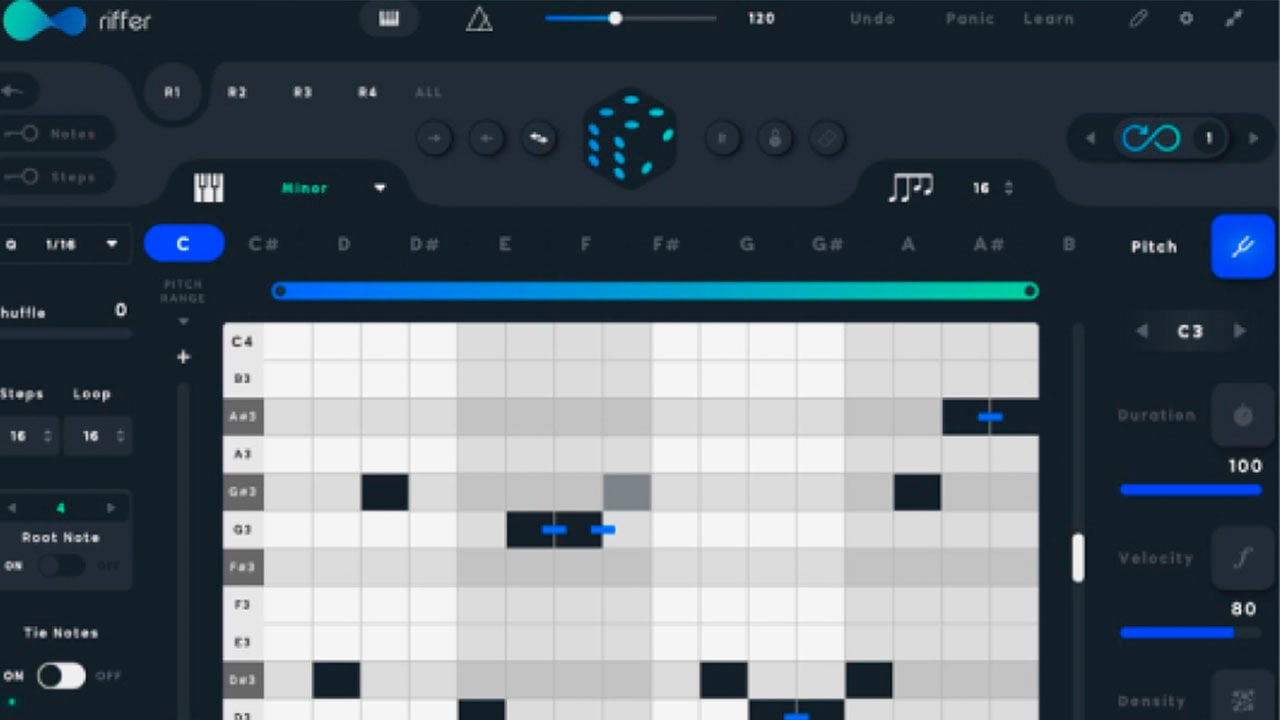Adjust the Duration slider
This screenshot has height=720, width=1280.
click(x=1191, y=490)
